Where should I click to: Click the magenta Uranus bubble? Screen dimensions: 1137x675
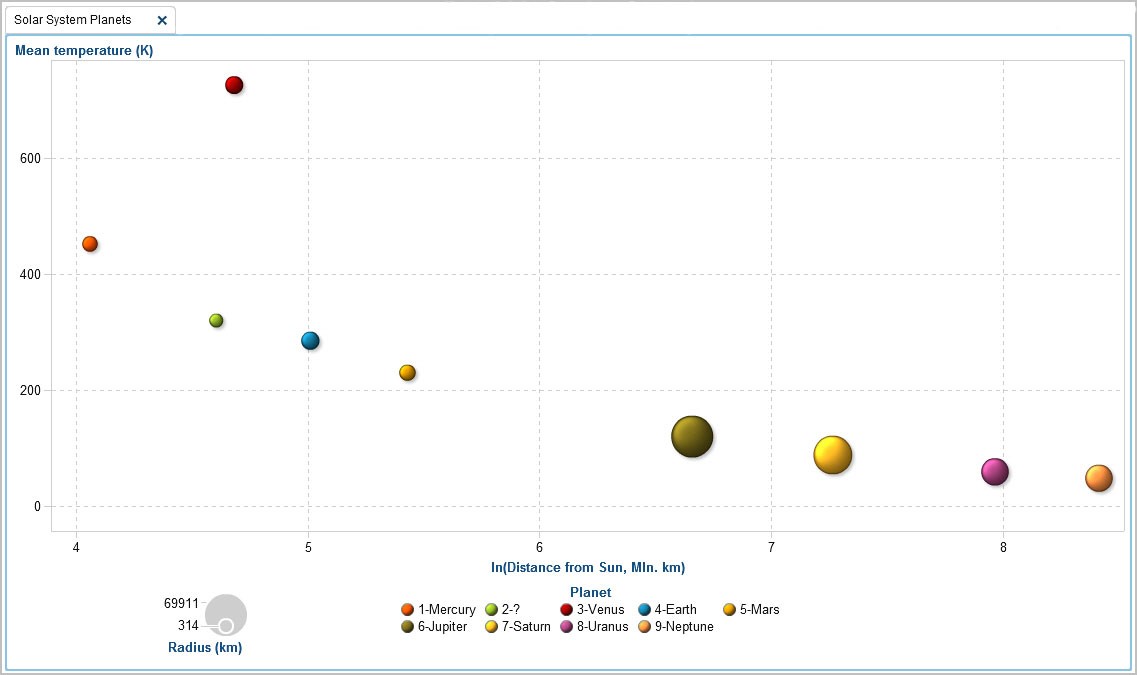point(994,472)
